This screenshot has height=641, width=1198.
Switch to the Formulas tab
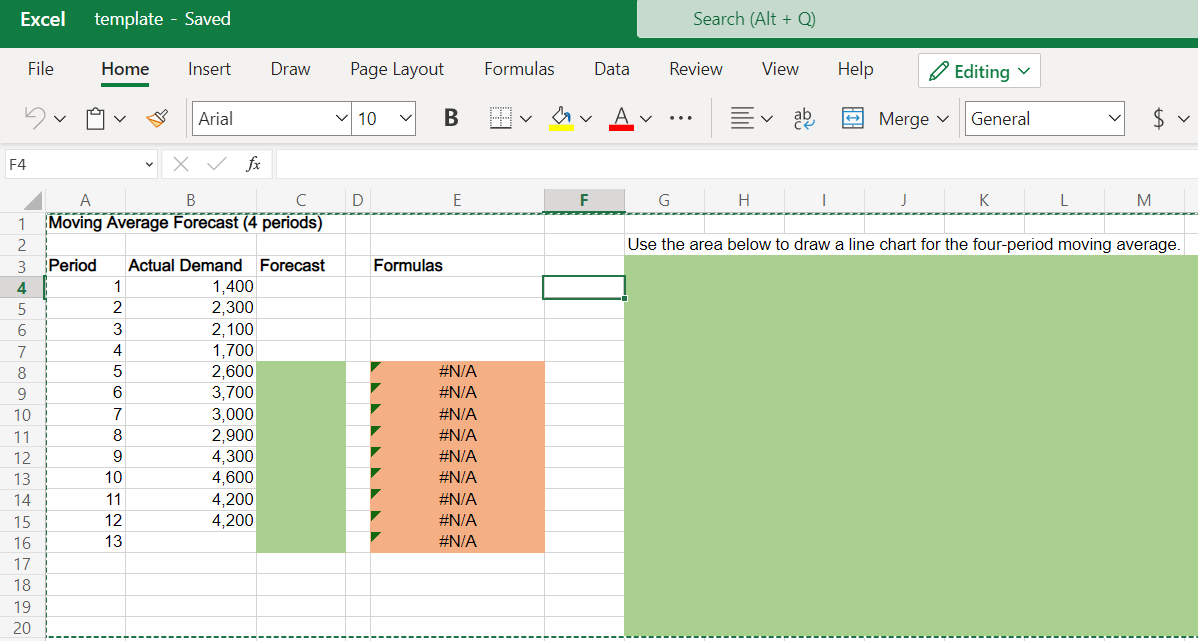[519, 69]
